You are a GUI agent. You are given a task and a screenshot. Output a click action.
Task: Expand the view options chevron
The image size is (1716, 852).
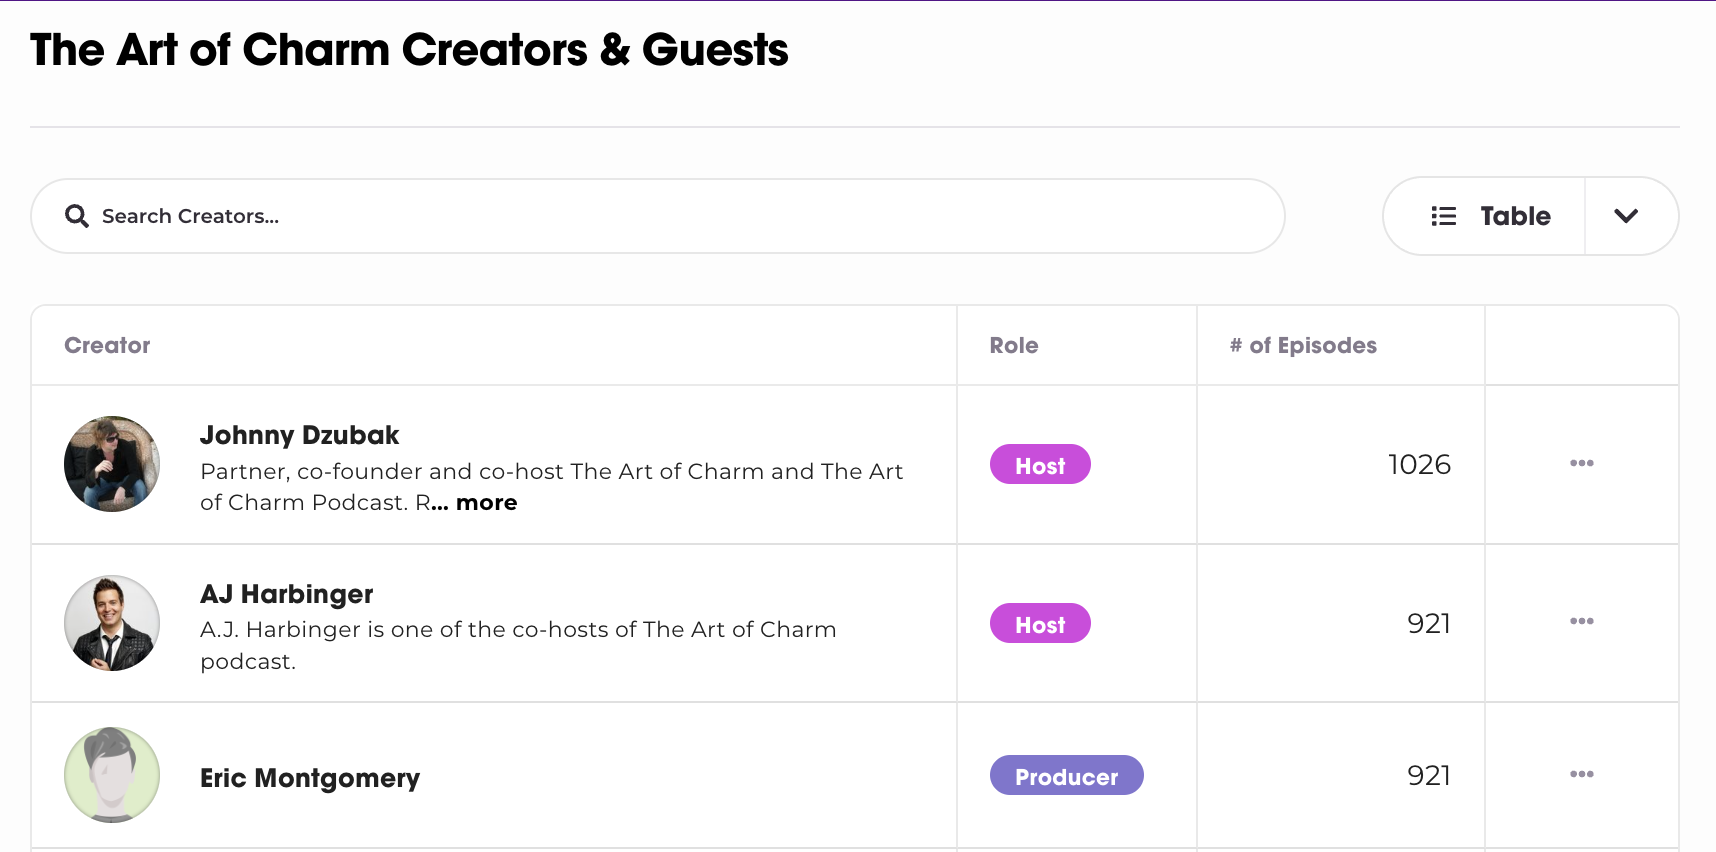tap(1629, 215)
